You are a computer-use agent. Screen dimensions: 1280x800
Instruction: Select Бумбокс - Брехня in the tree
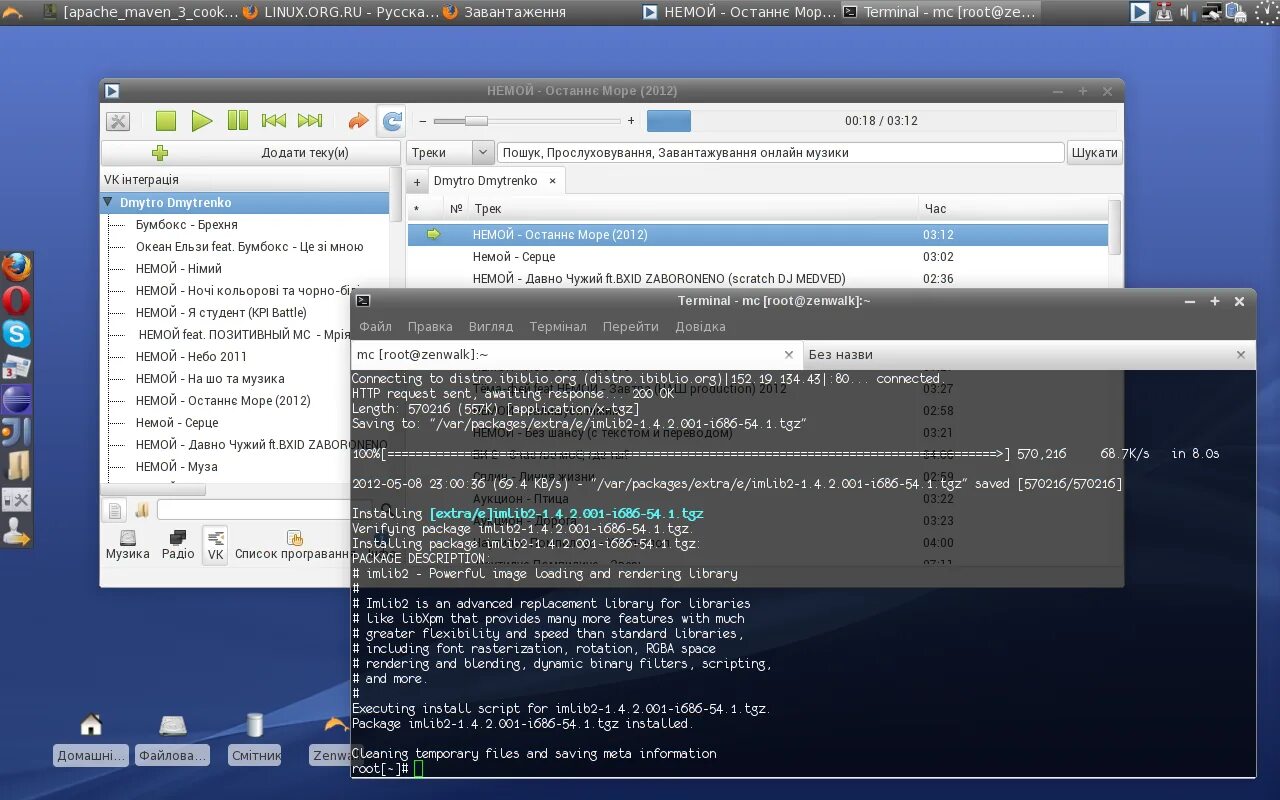click(187, 225)
